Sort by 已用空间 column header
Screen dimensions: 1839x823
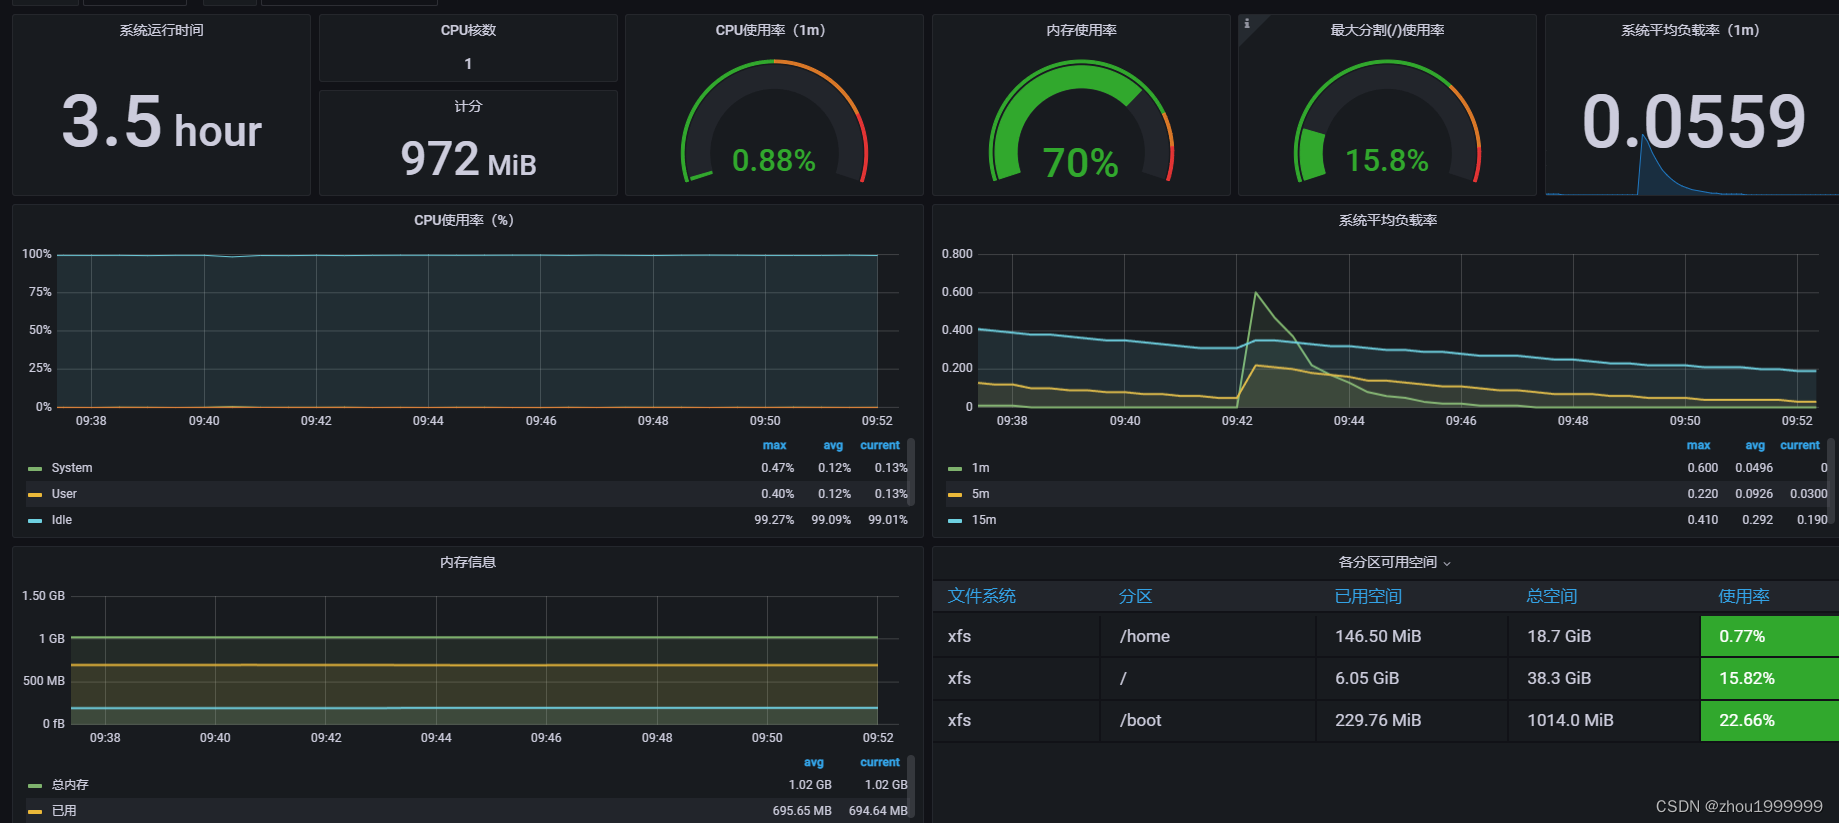(x=1368, y=596)
